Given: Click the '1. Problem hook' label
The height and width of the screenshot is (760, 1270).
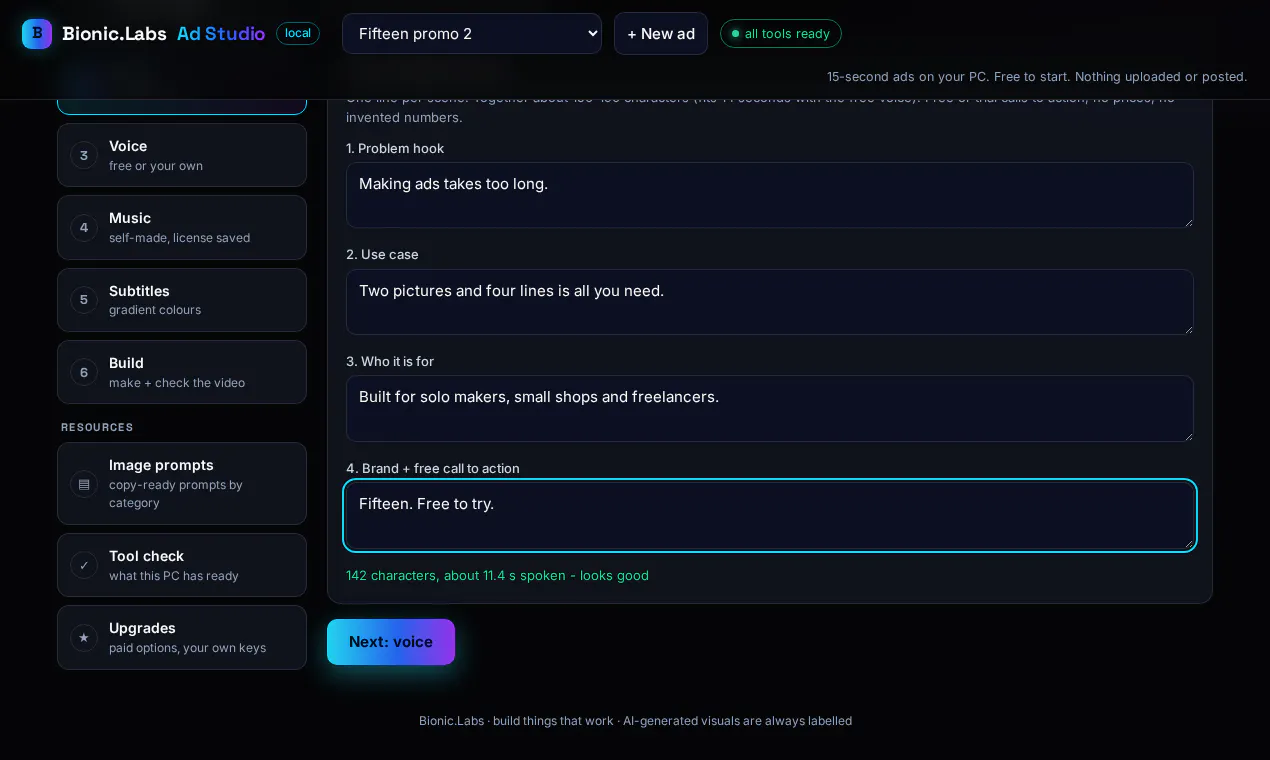Looking at the screenshot, I should [x=395, y=148].
